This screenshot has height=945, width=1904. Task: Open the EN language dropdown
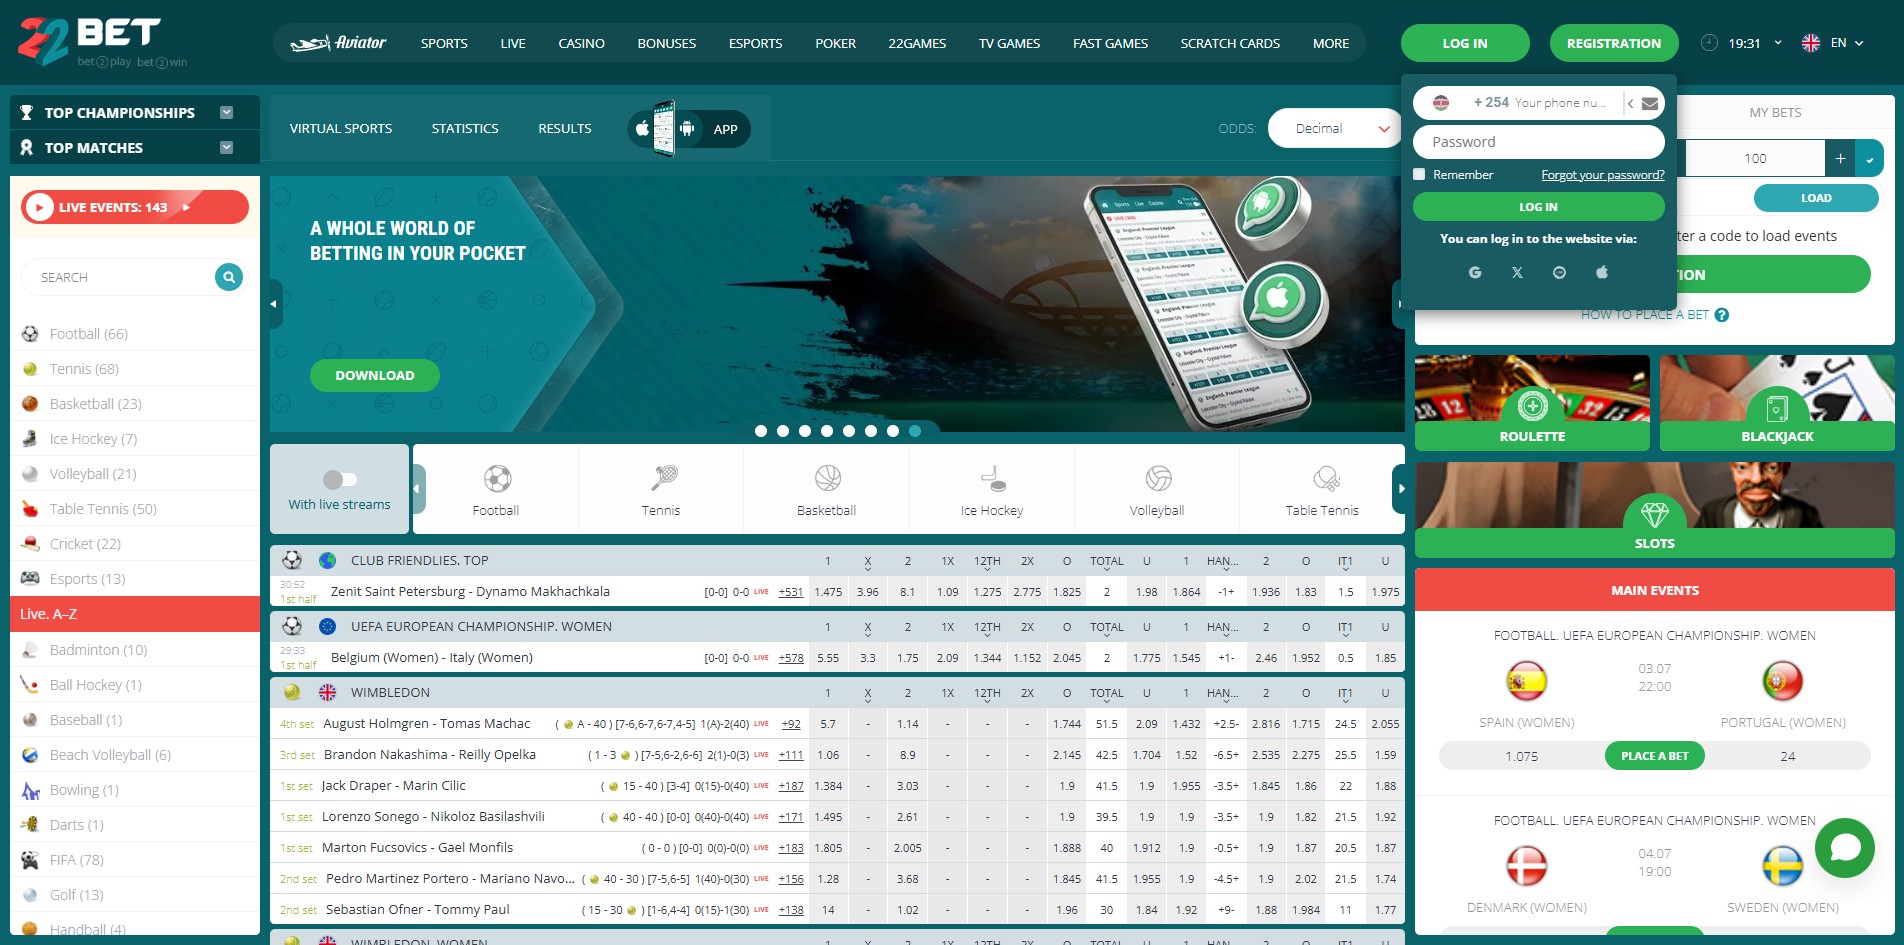(1835, 43)
